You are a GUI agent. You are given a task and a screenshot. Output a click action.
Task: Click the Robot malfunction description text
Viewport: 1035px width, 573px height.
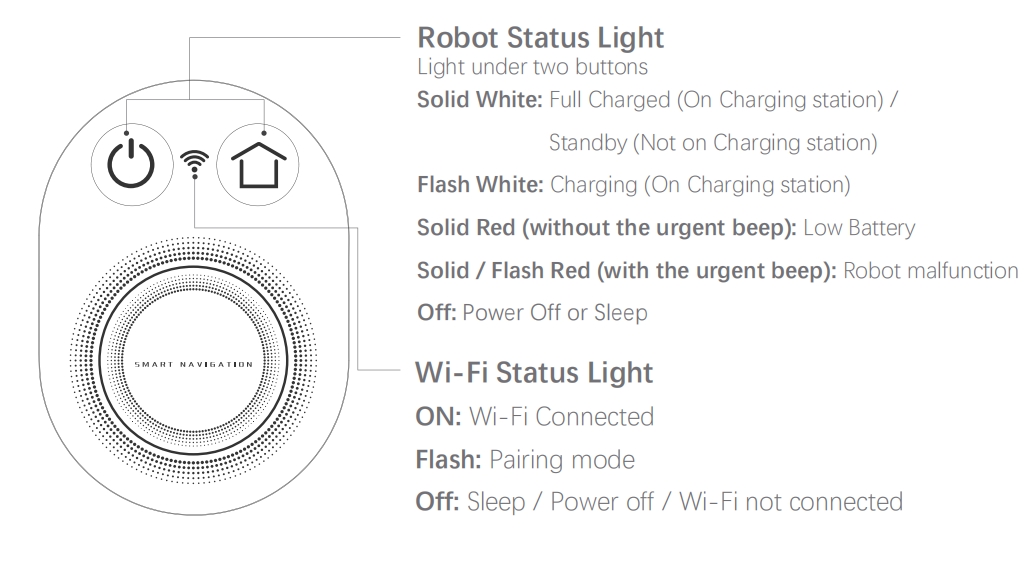tap(931, 271)
